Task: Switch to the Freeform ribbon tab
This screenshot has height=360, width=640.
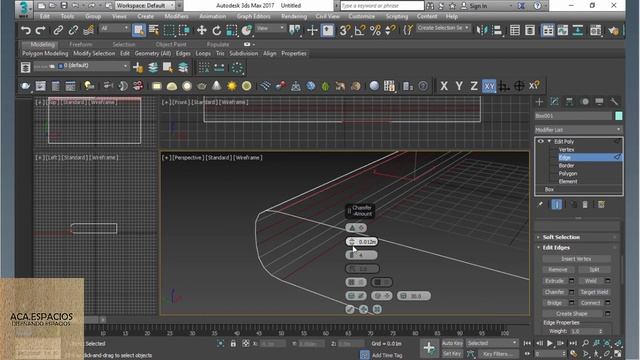Action: tap(80, 44)
